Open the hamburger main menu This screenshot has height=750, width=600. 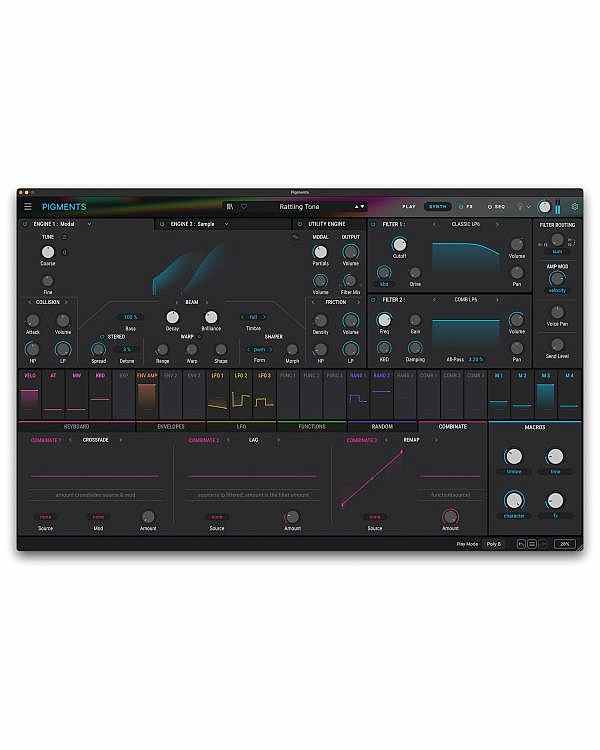pyautogui.click(x=28, y=207)
